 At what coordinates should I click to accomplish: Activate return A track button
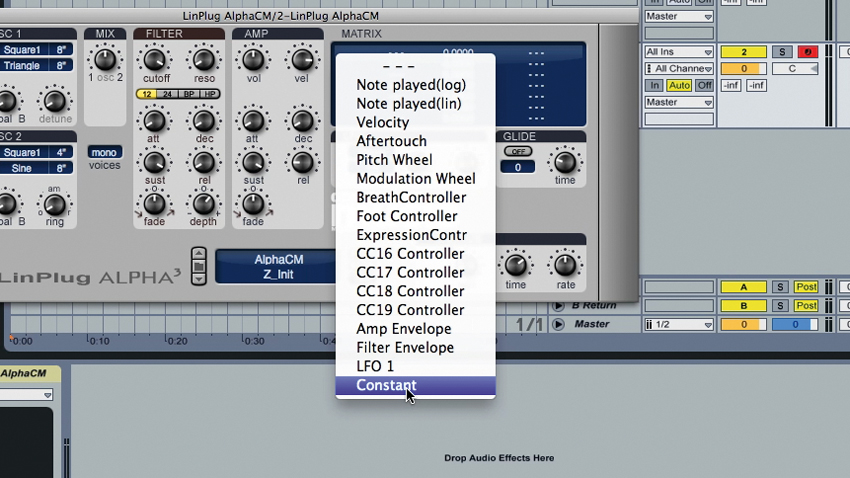(x=743, y=287)
